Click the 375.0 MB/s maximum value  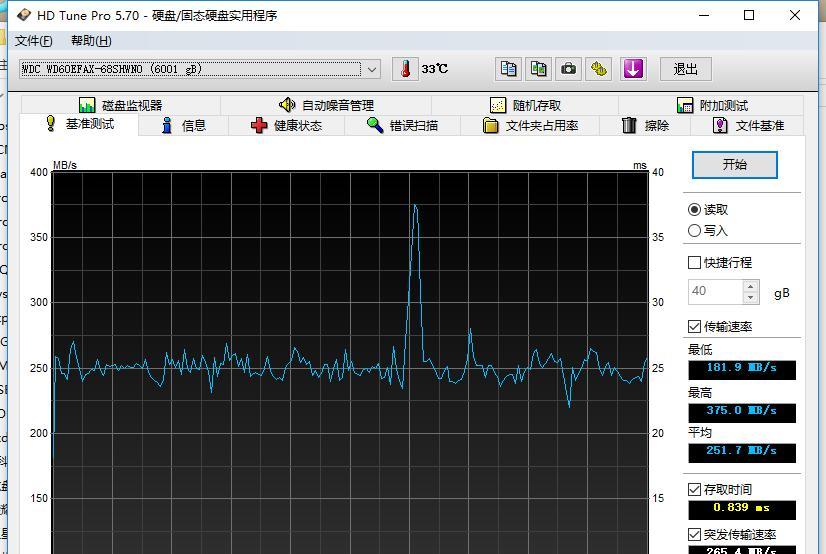tap(742, 411)
